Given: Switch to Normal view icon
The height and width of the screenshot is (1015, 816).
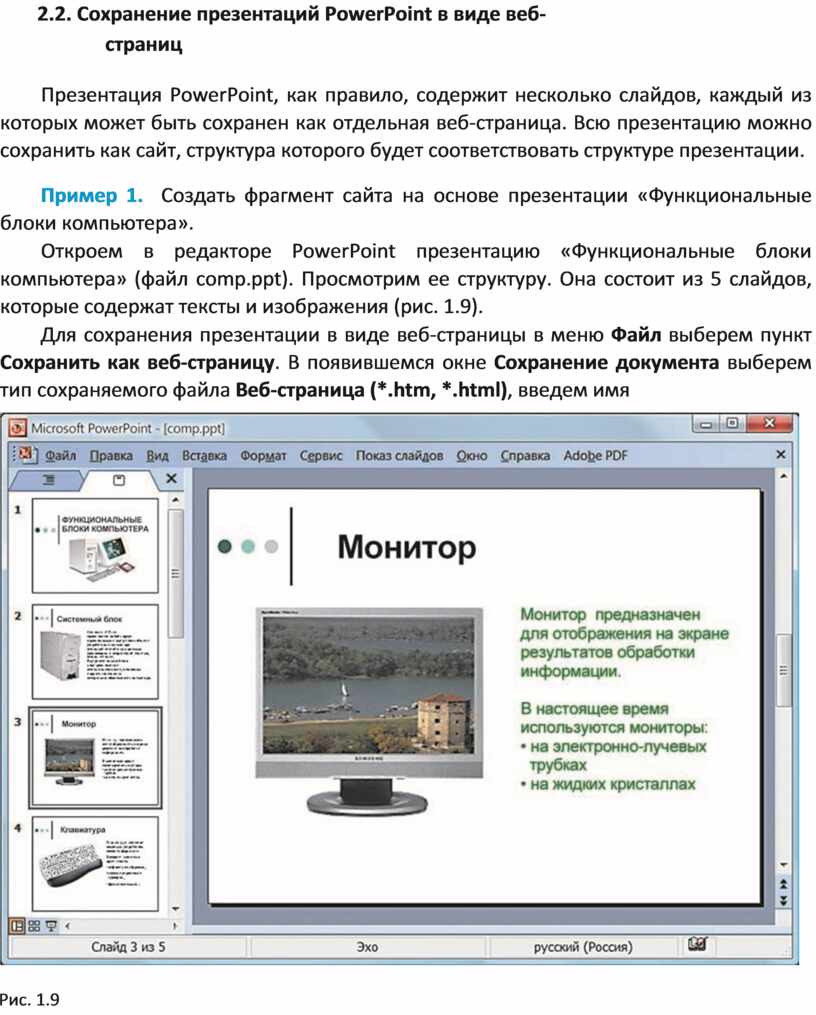Looking at the screenshot, I should pos(17,926).
